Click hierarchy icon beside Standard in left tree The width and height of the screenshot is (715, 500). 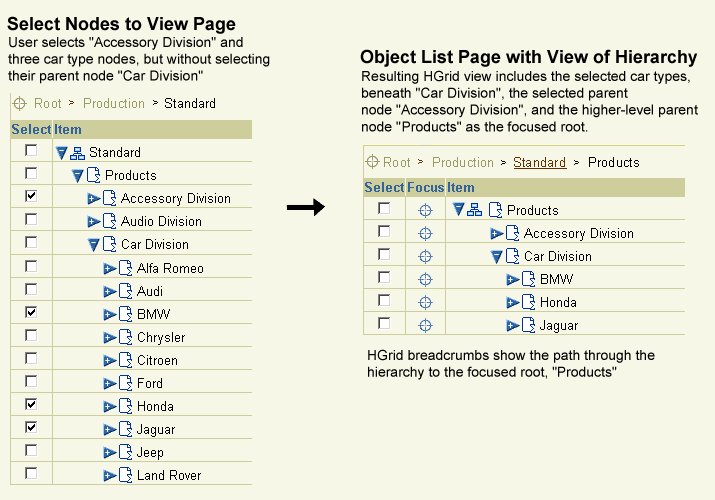(77, 153)
